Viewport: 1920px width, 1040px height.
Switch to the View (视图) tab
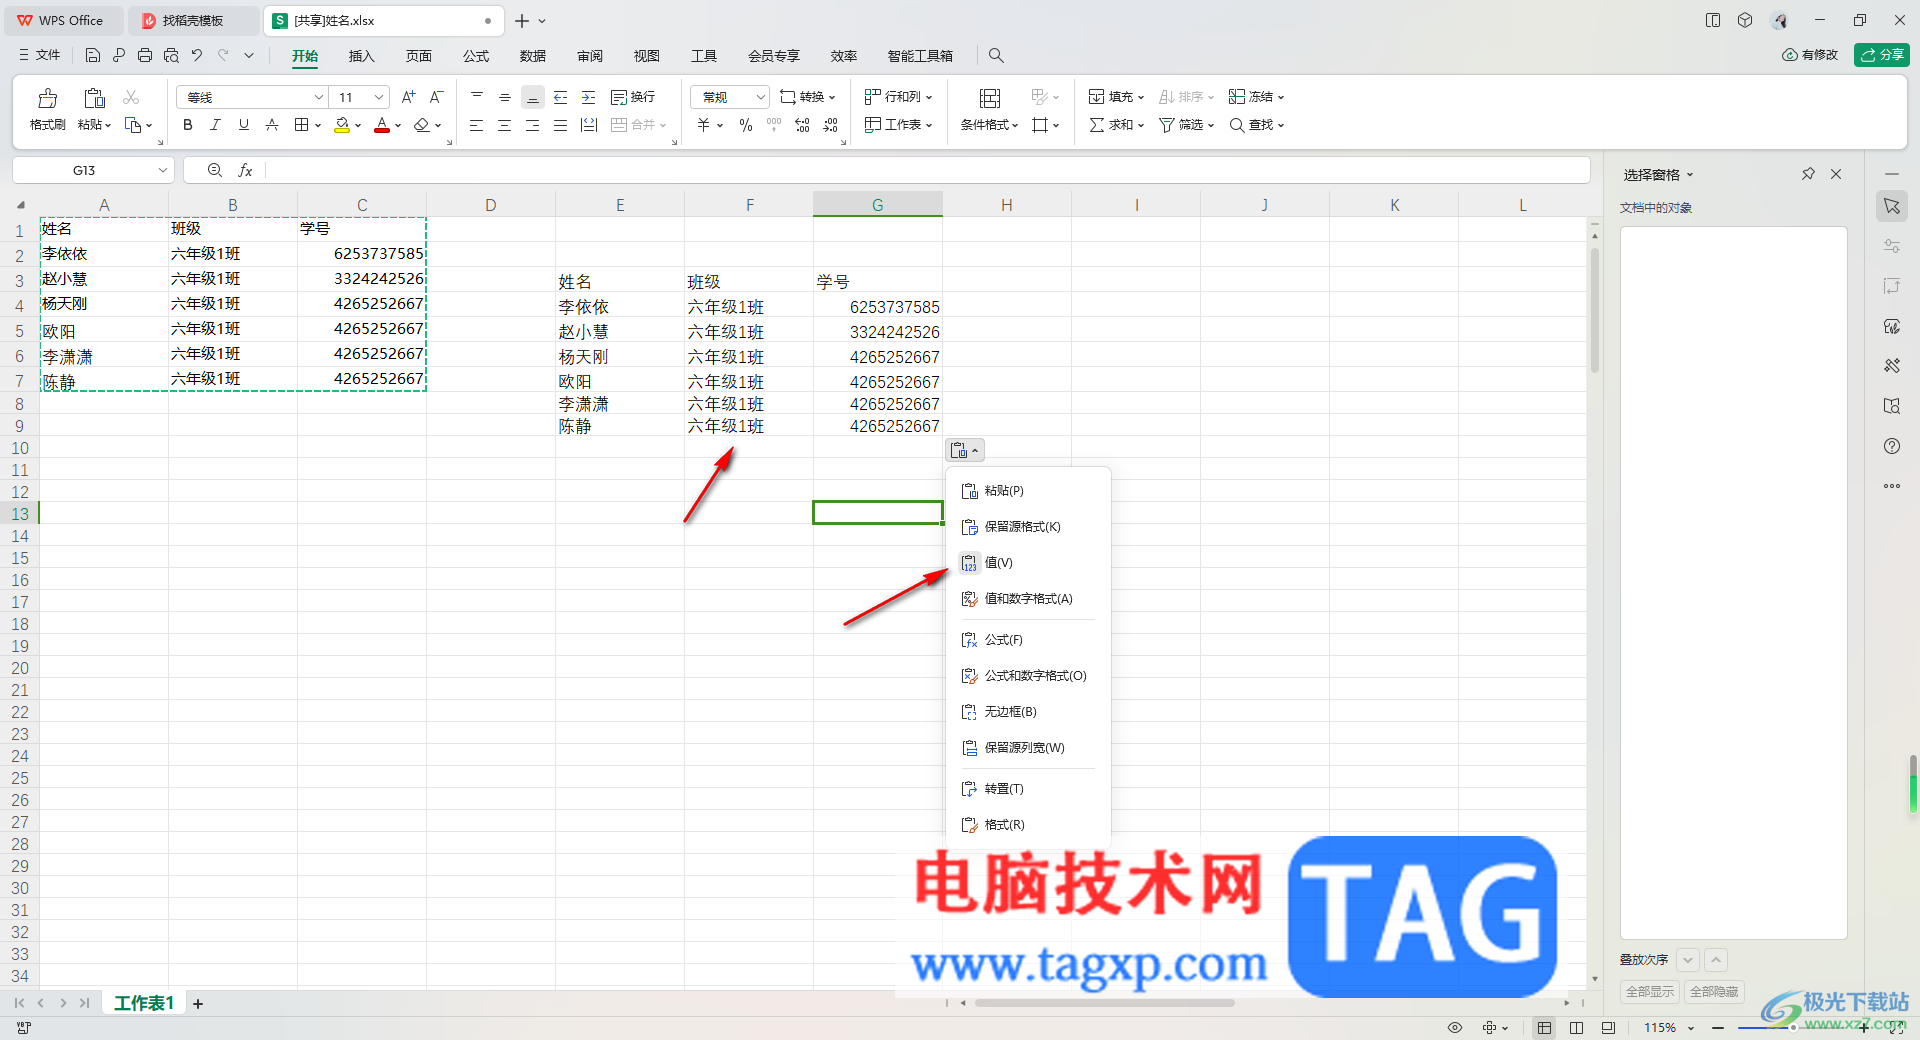(647, 56)
